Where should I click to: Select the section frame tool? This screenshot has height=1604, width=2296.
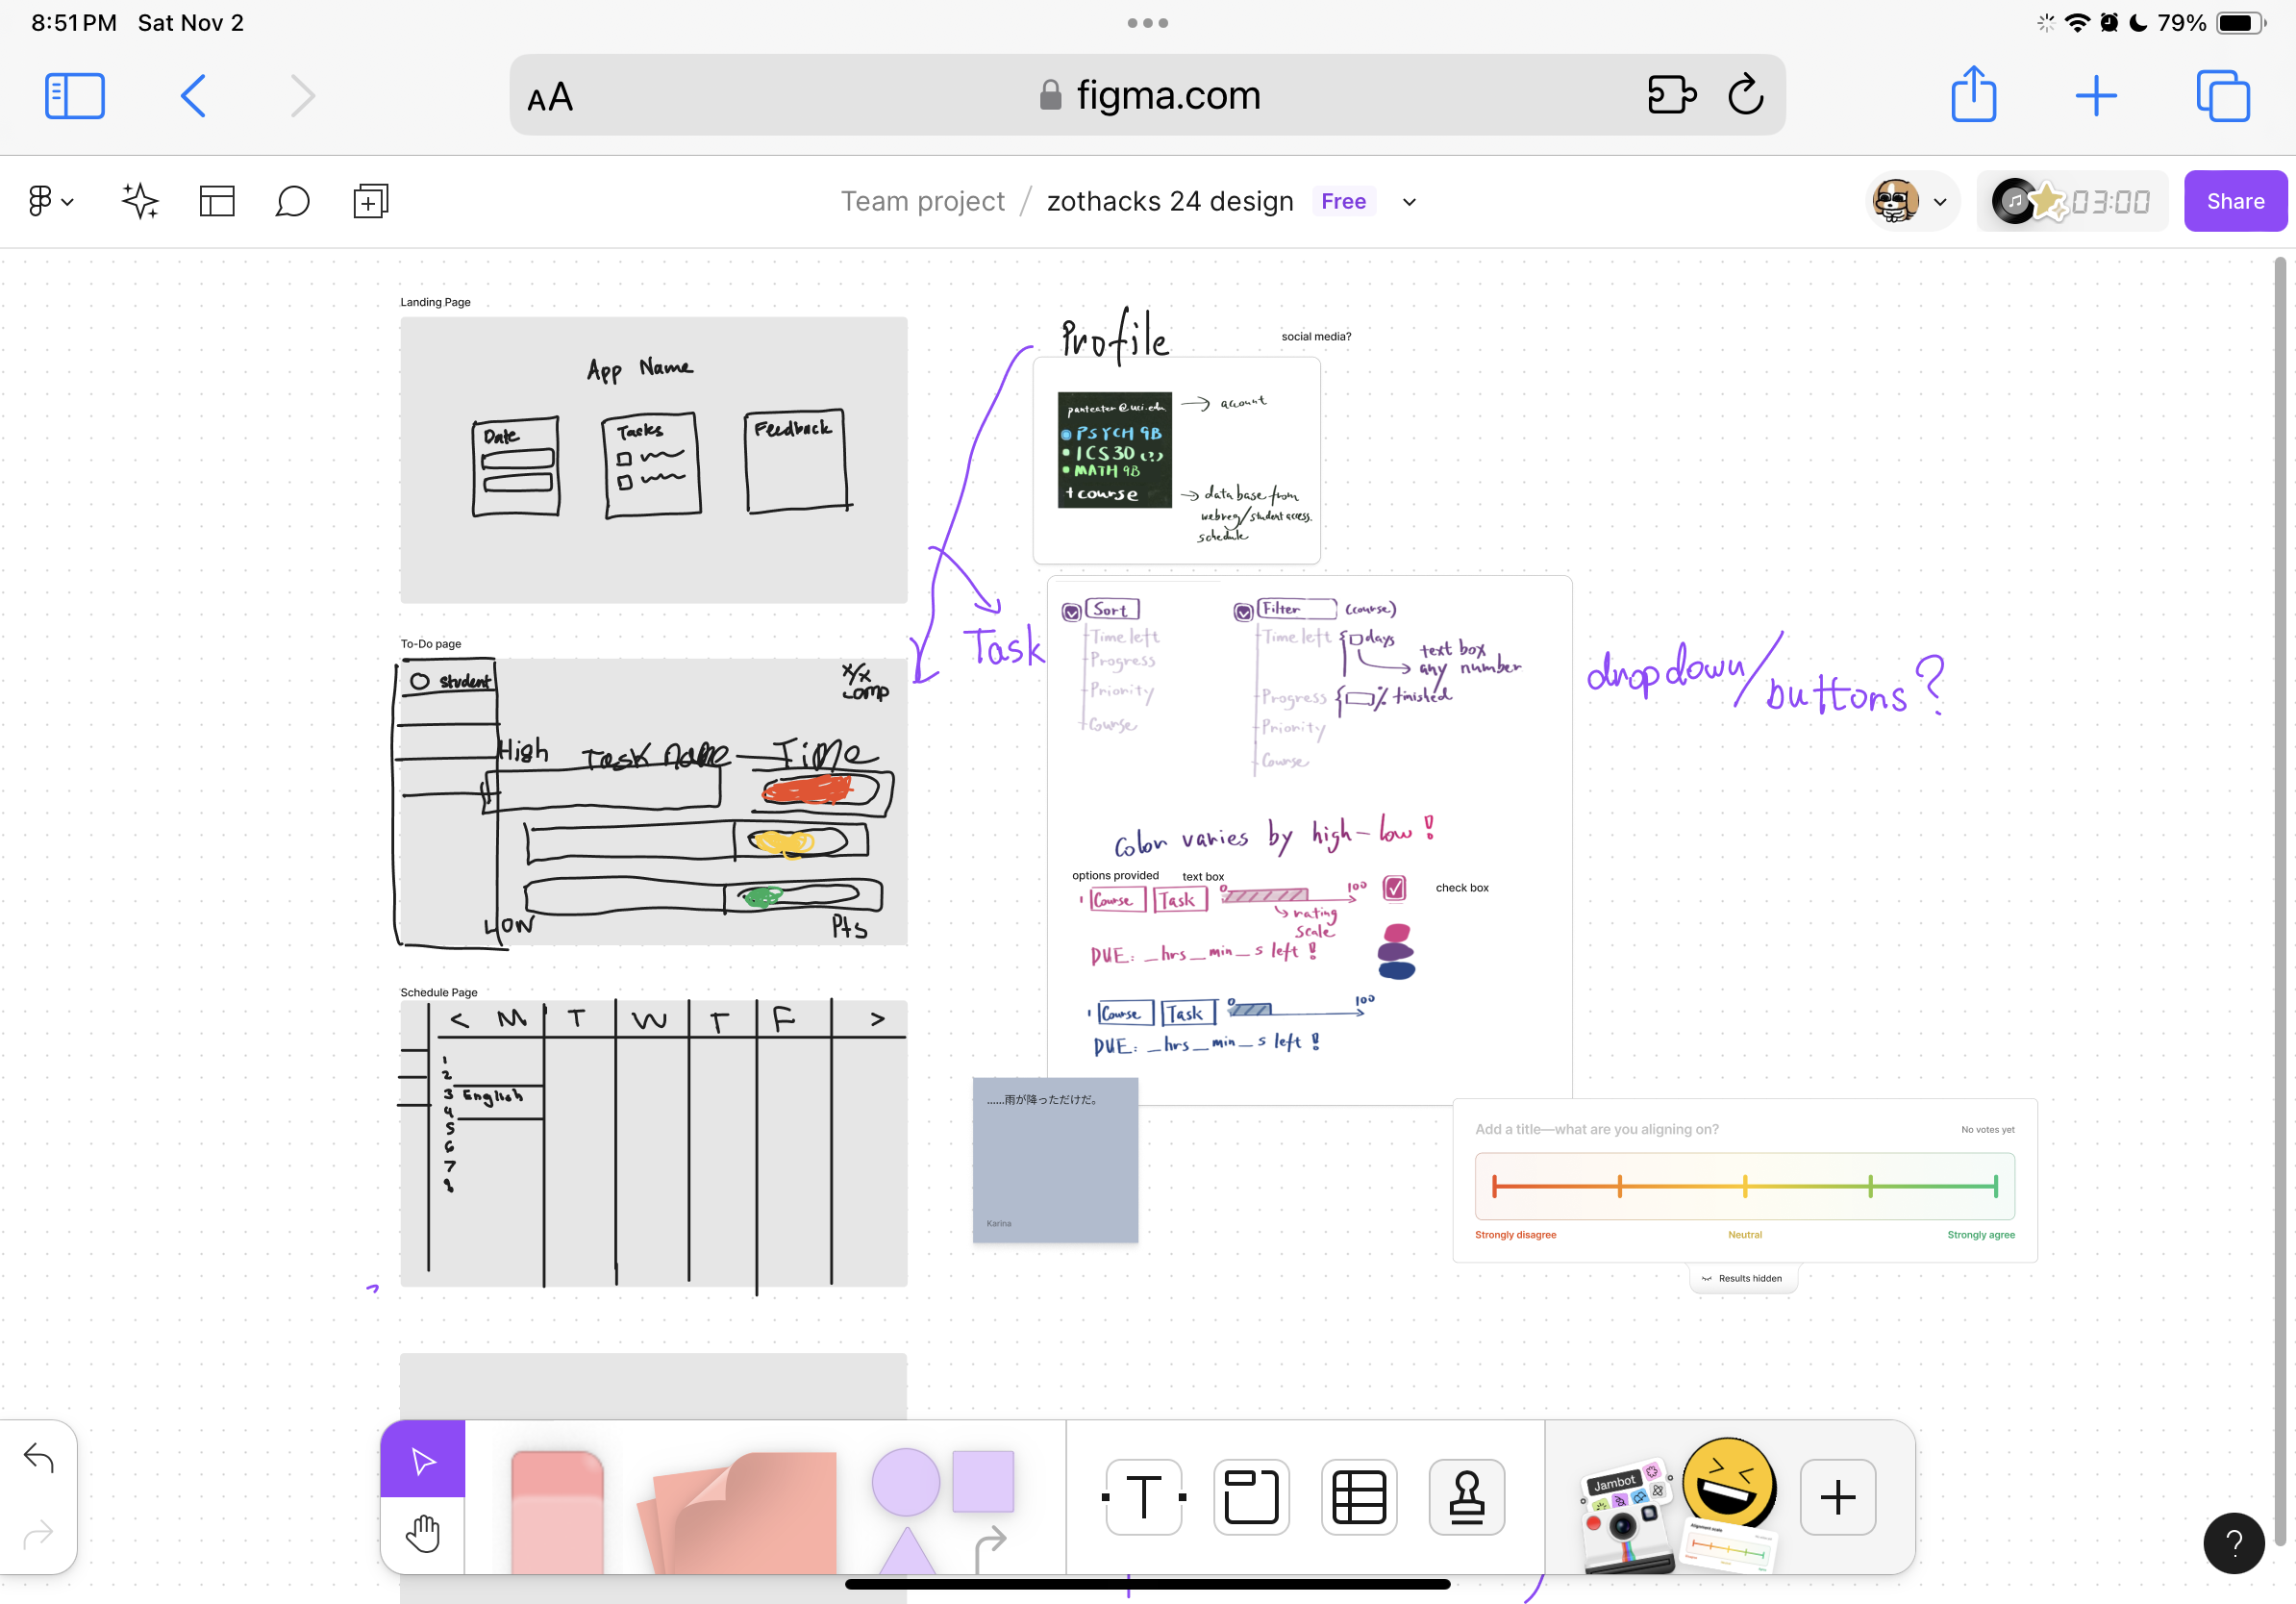[1251, 1497]
